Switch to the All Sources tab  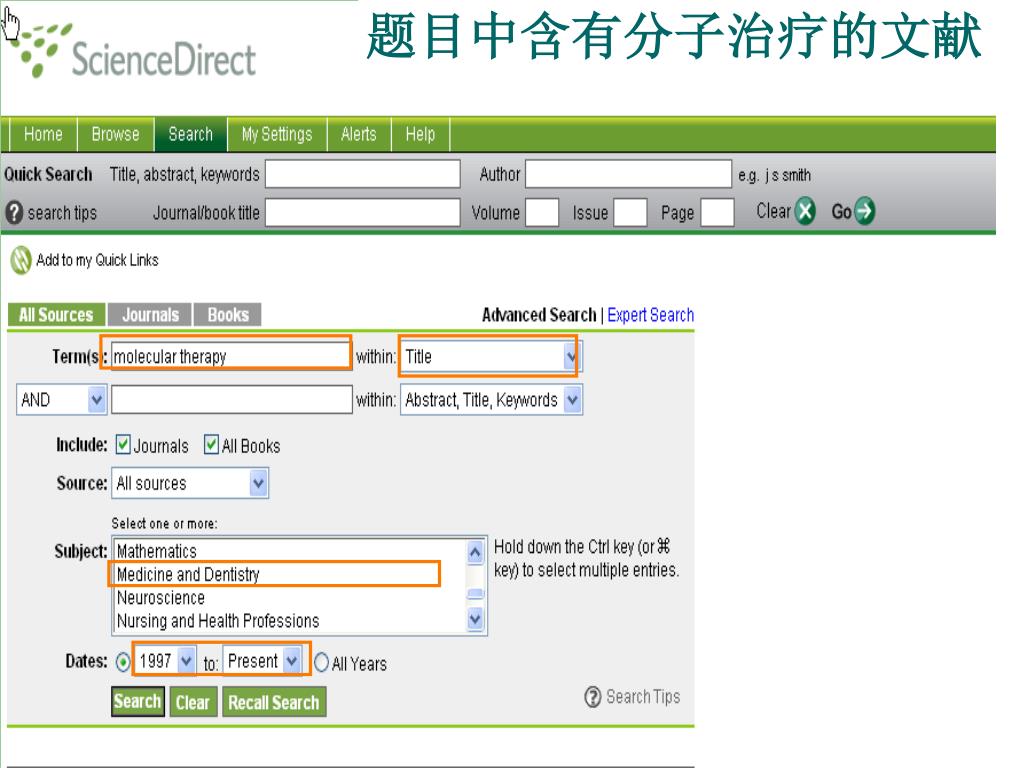tap(56, 315)
